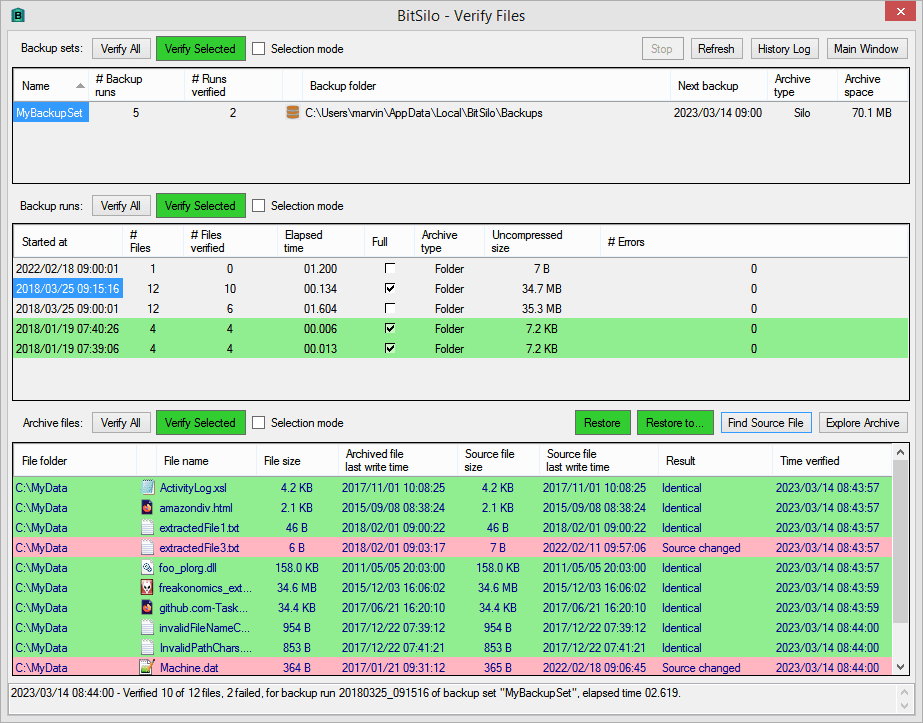Click the green Restore to... button
Screen dimensions: 923x723
675,423
